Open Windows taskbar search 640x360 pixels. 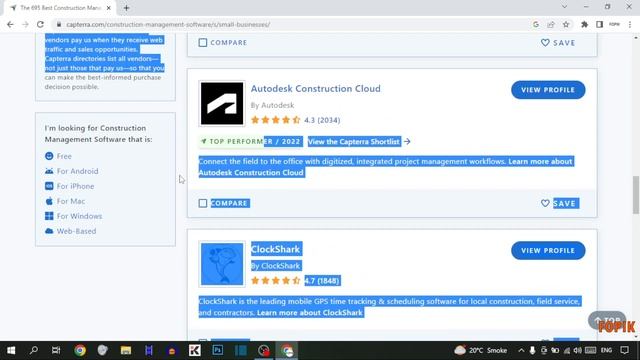(x=34, y=350)
